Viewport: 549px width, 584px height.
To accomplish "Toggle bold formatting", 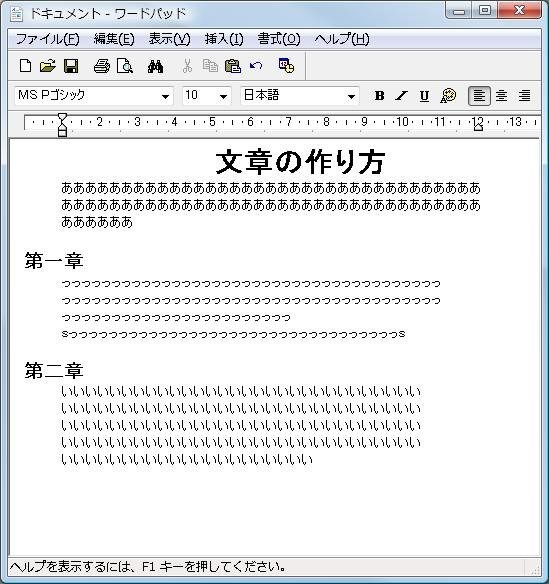I will click(x=379, y=96).
